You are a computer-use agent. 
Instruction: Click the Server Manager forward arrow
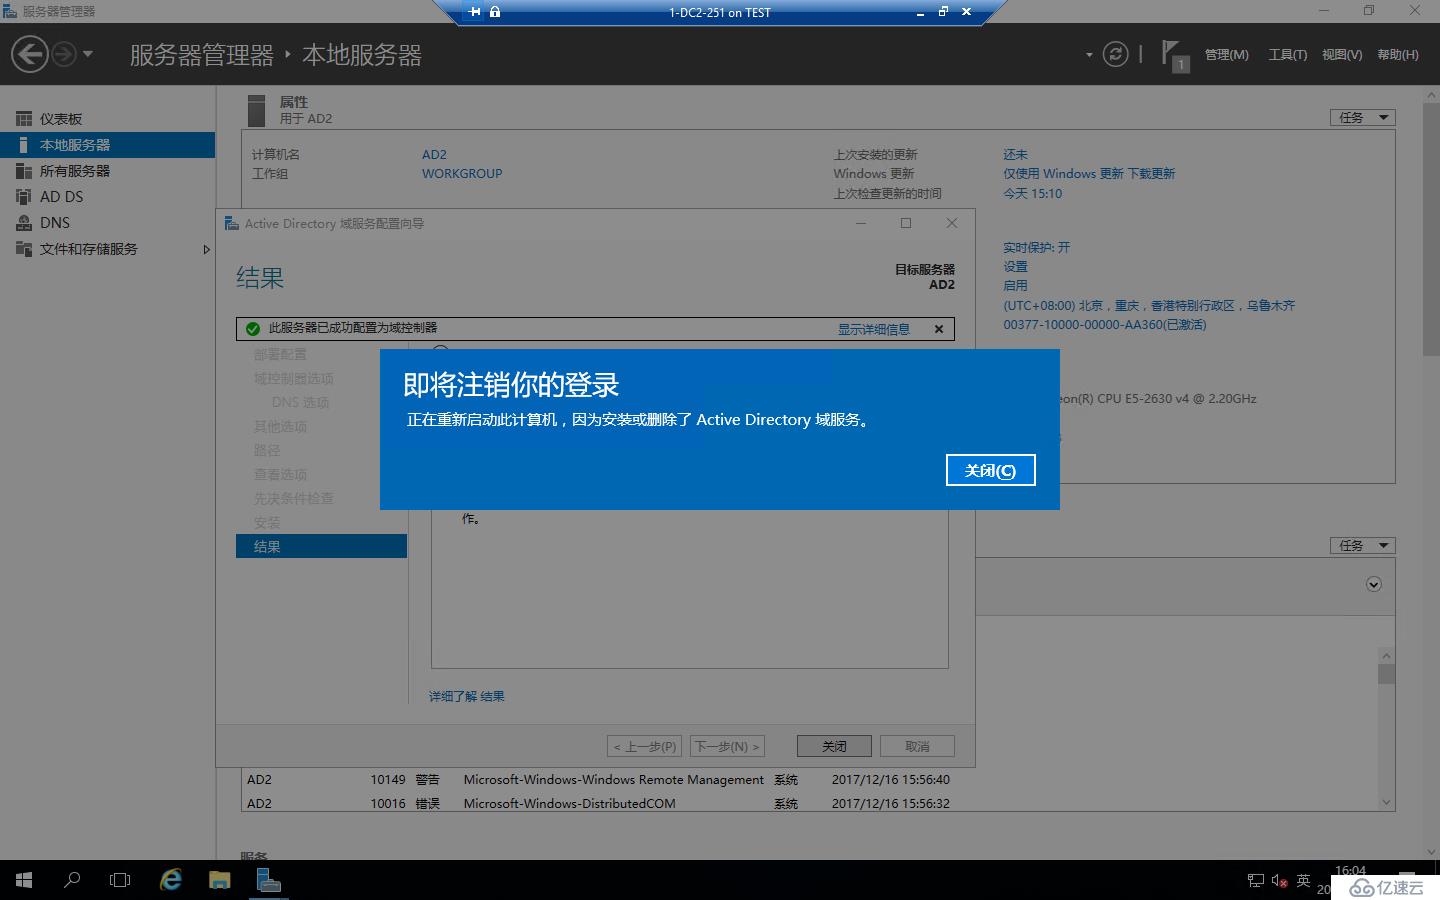pos(64,54)
